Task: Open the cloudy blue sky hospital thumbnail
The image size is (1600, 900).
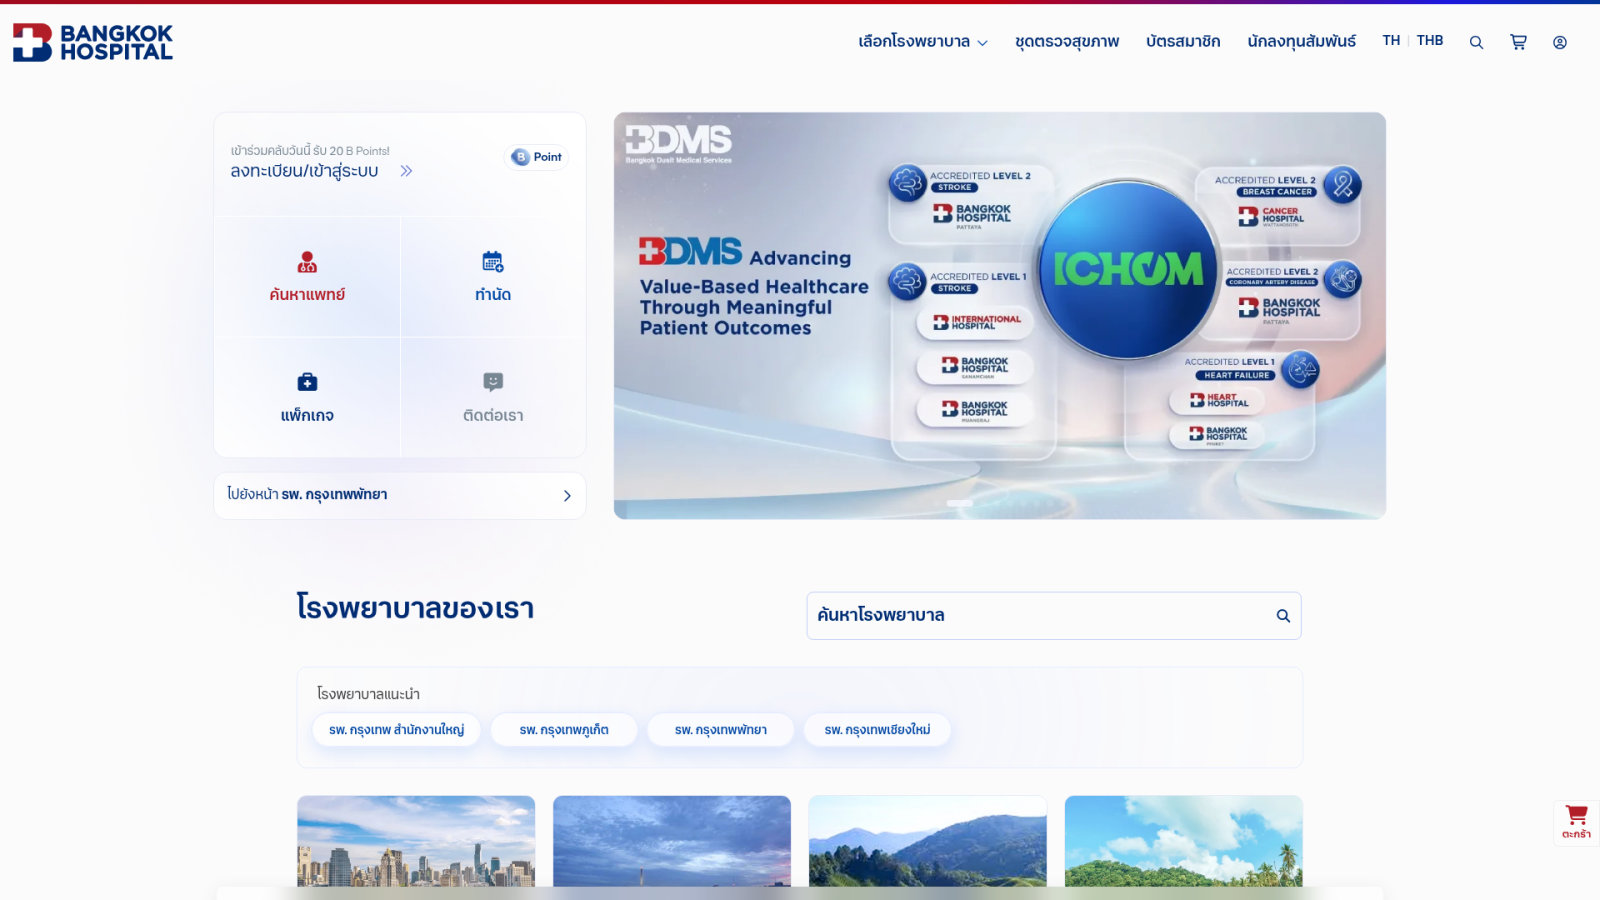Action: 672,841
